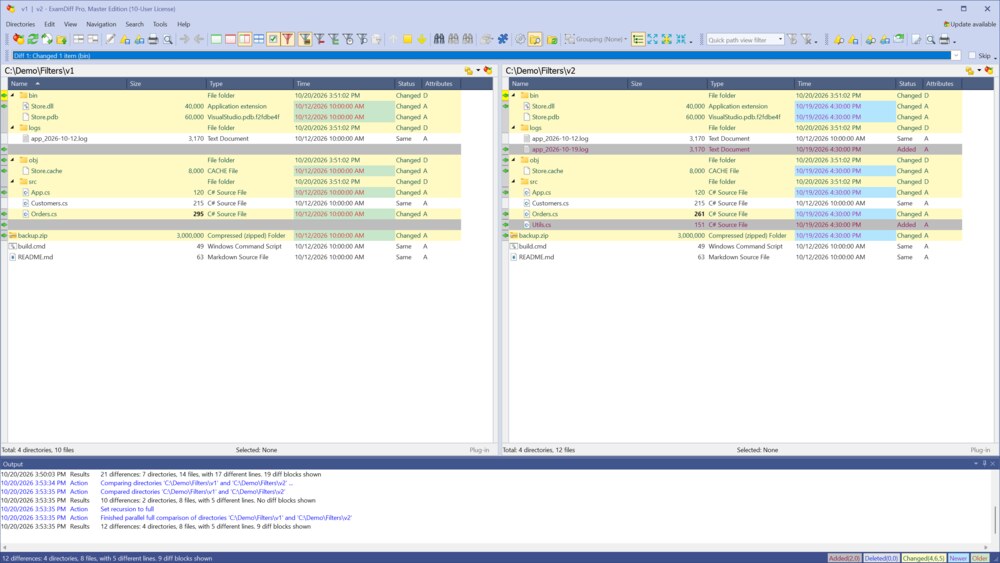Click the Diff 1: Changed 1 item bar

coord(482,55)
